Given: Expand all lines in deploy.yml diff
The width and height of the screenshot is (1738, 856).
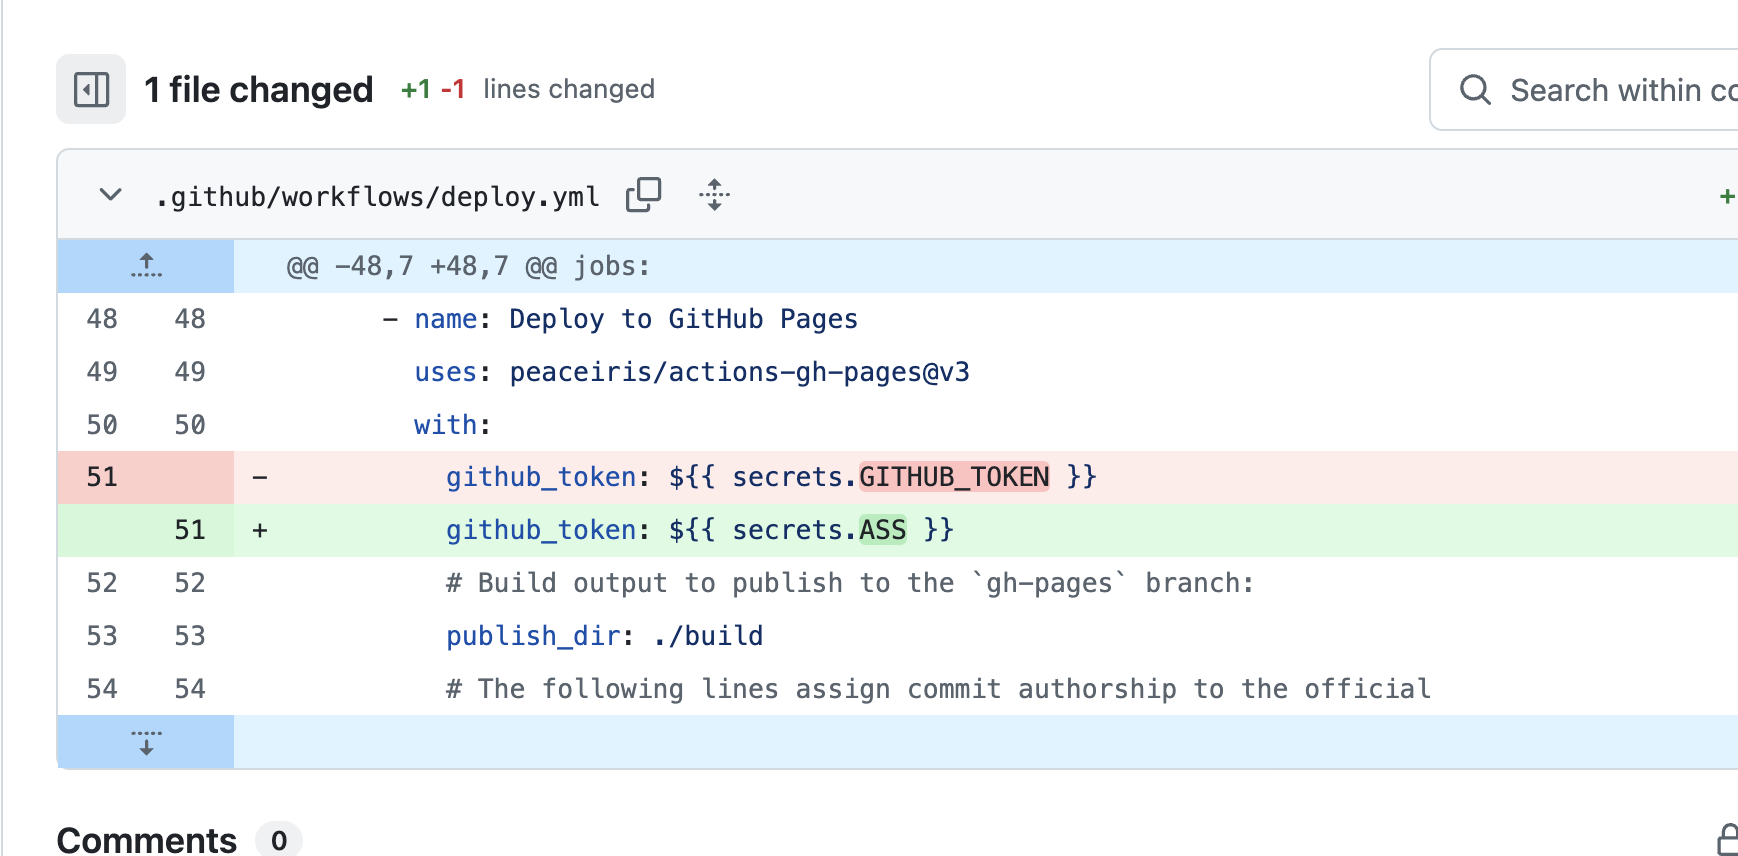Looking at the screenshot, I should point(714,195).
